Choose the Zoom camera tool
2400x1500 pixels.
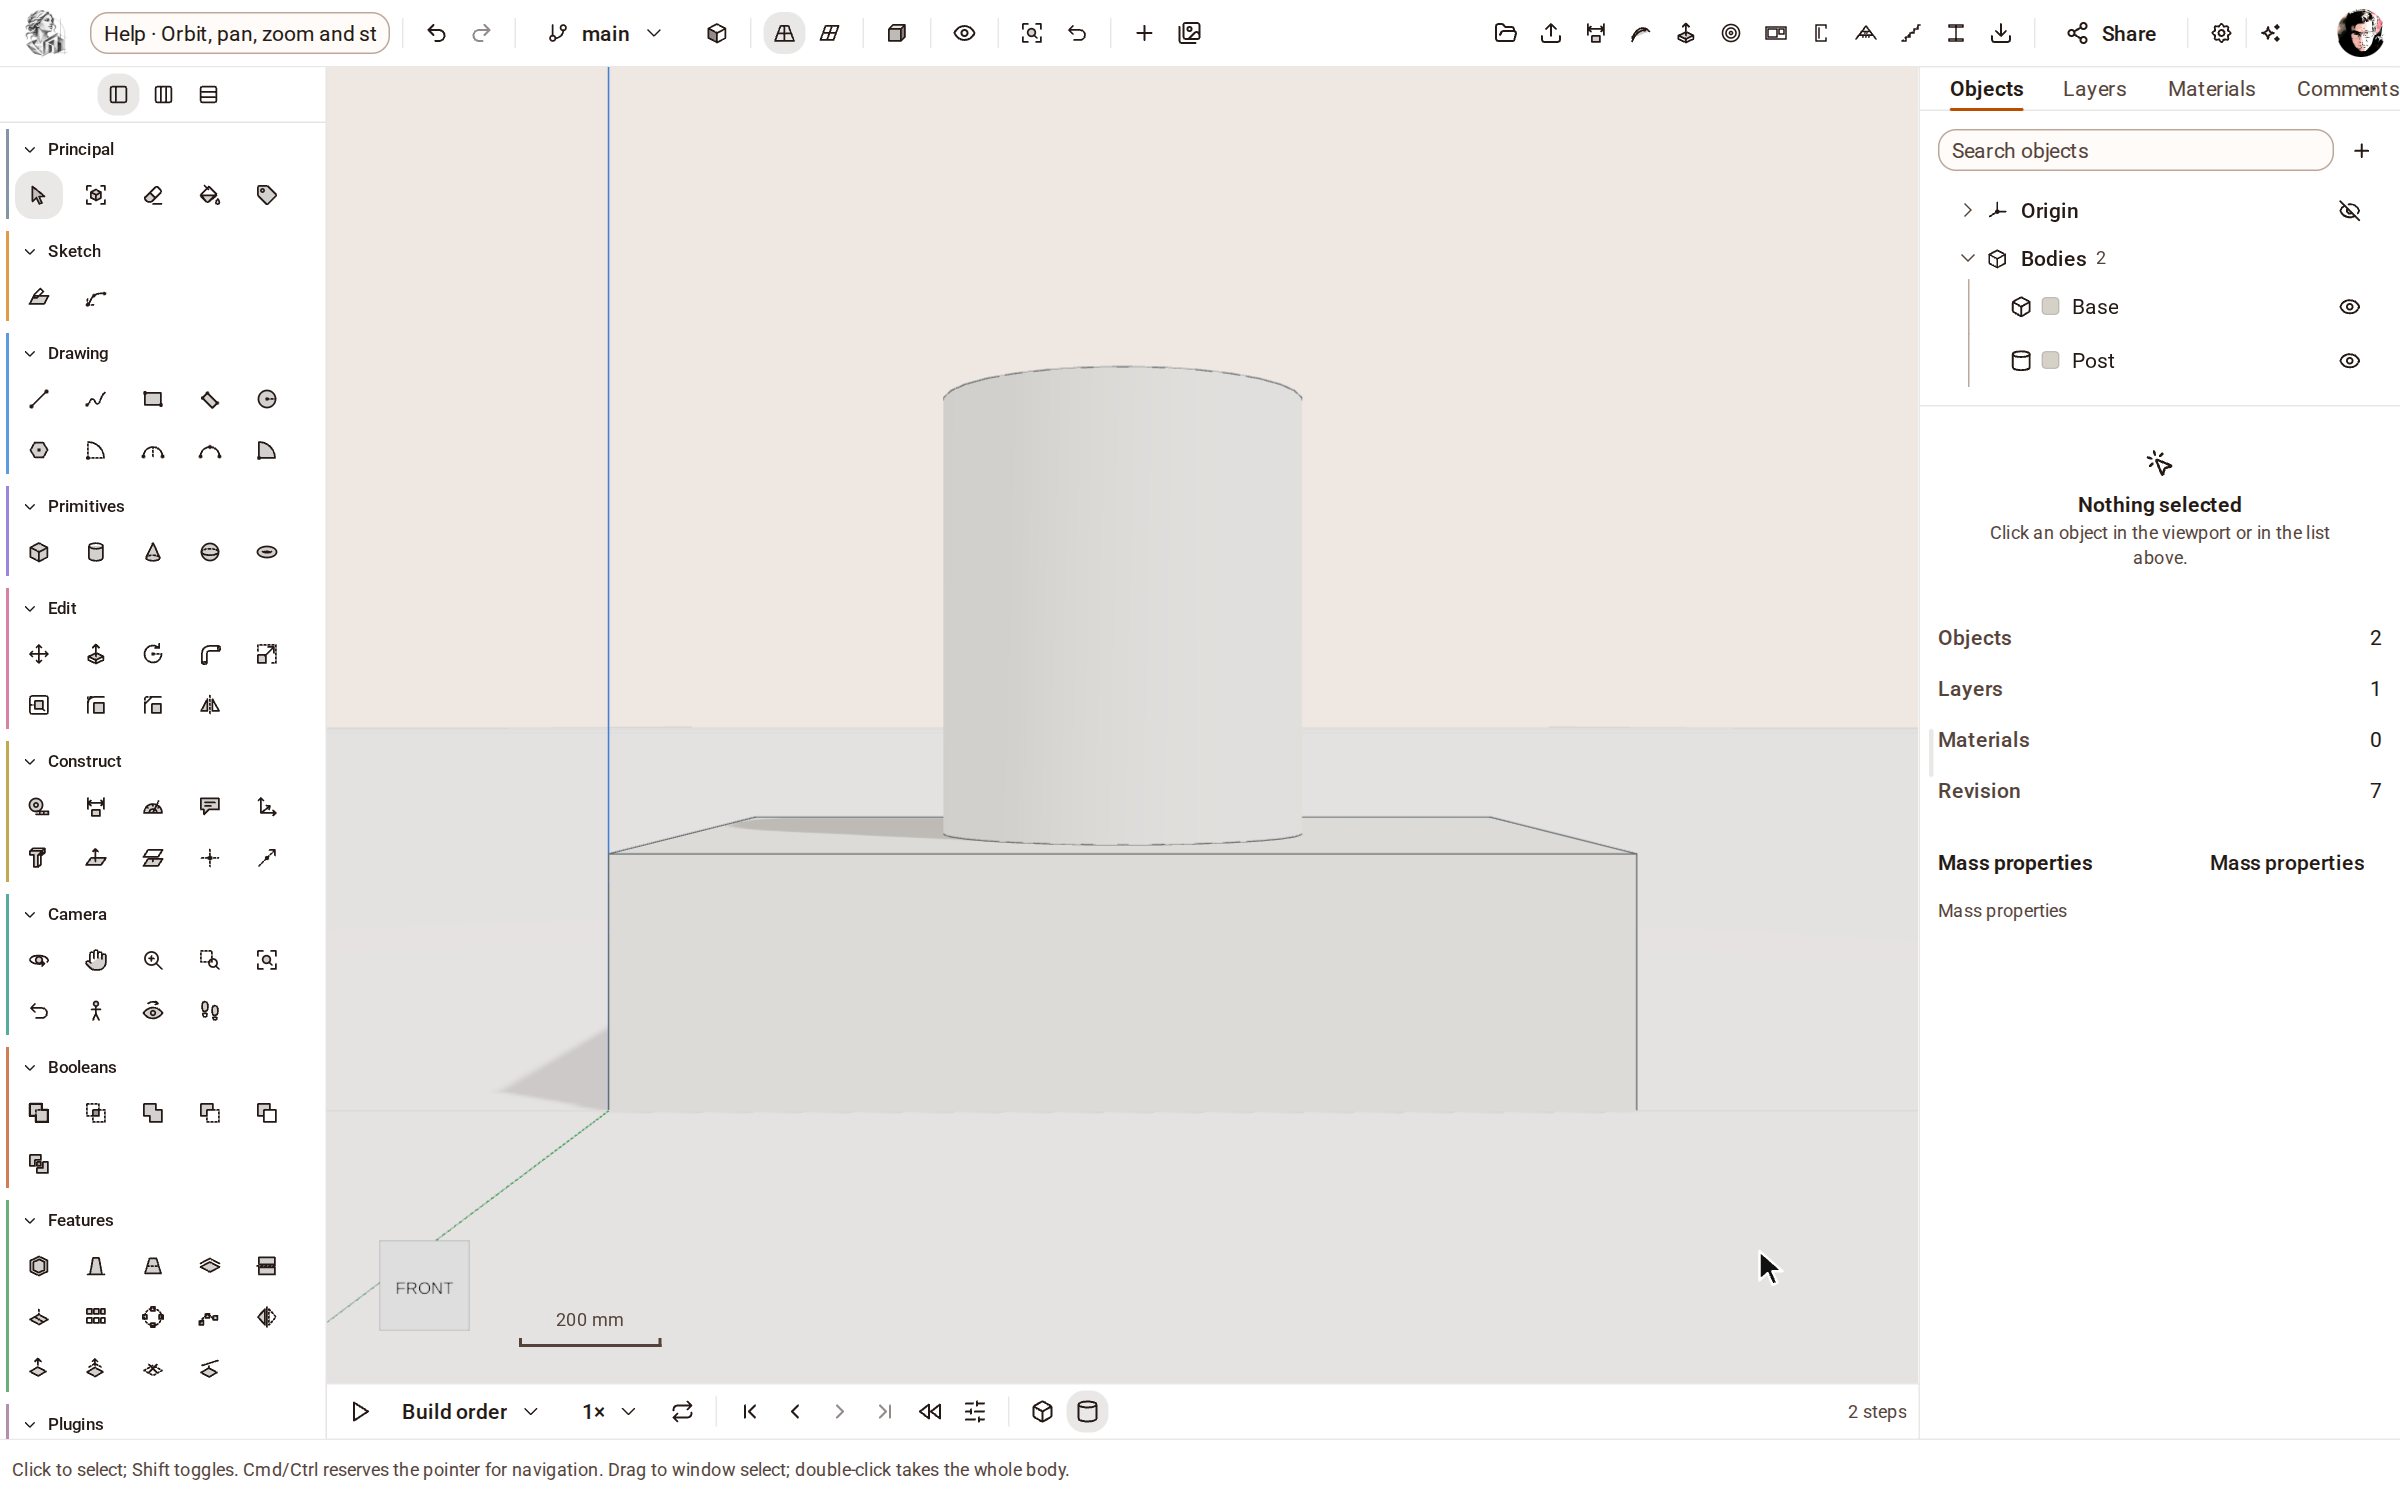pos(153,960)
